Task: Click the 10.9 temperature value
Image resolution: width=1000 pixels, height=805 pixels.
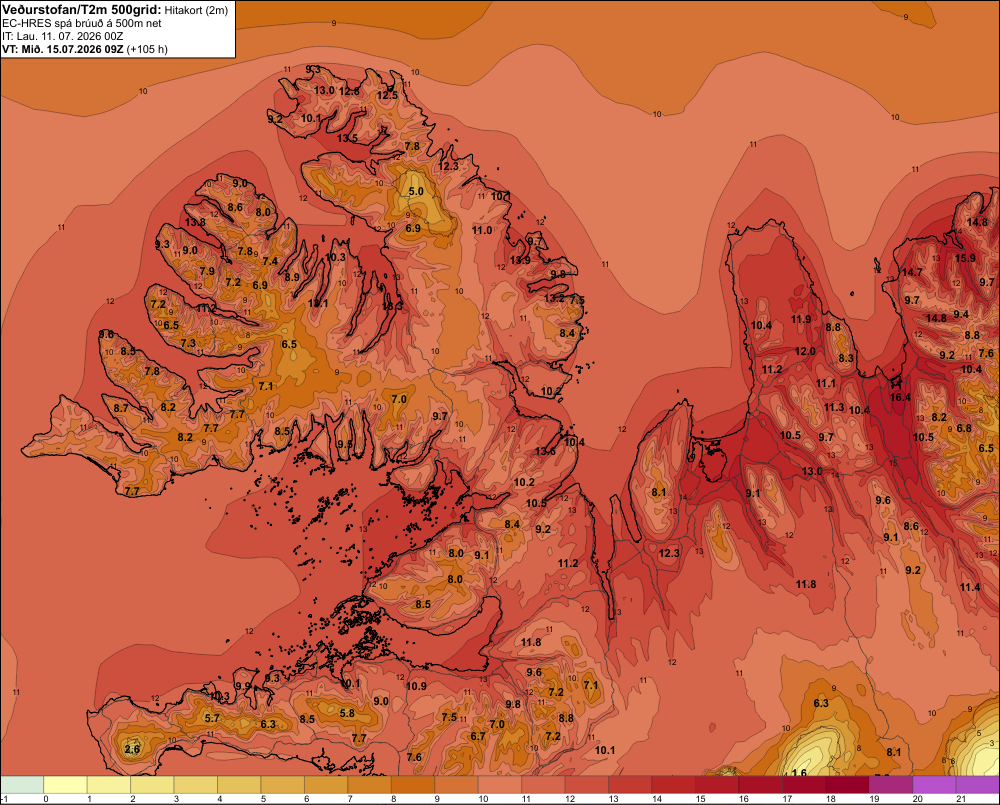Action: pyautogui.click(x=416, y=686)
